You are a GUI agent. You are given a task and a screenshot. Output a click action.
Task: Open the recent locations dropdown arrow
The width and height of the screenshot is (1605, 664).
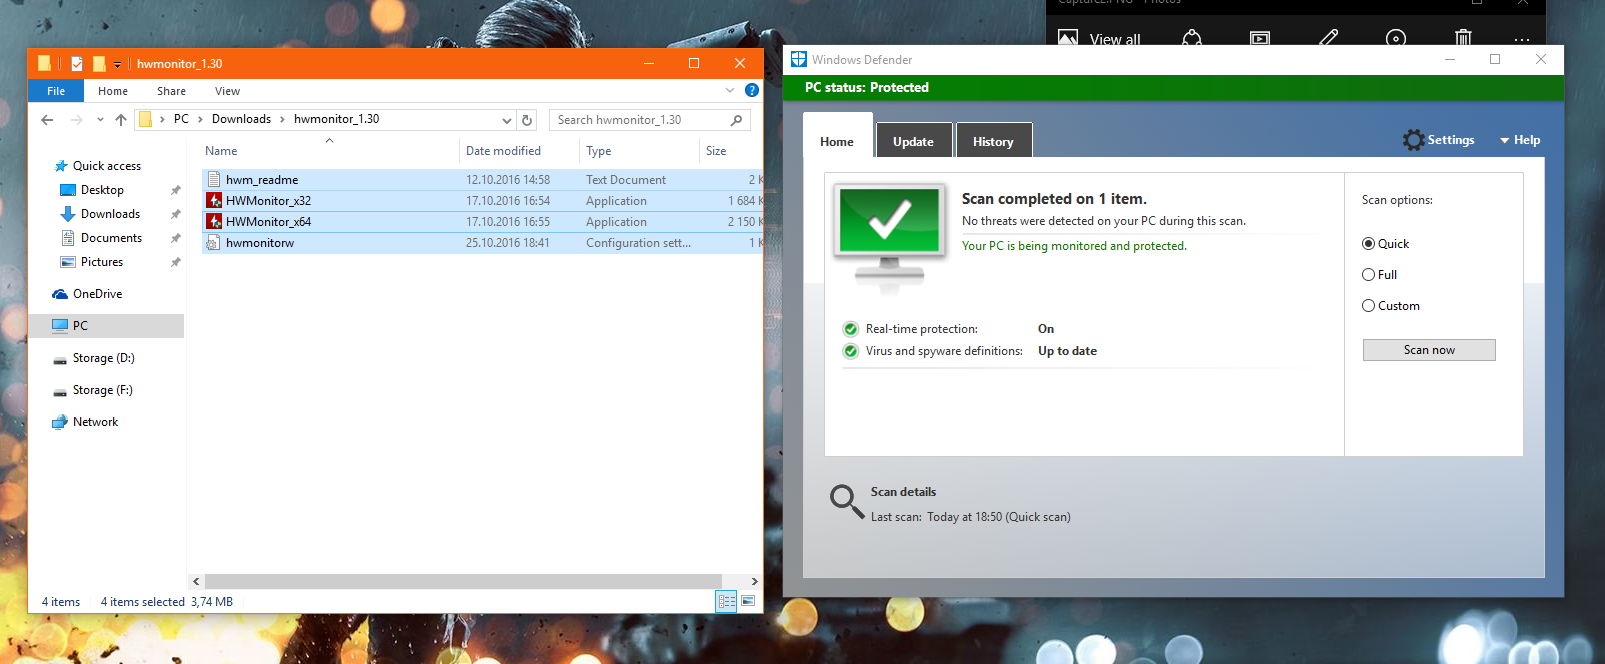tap(100, 120)
